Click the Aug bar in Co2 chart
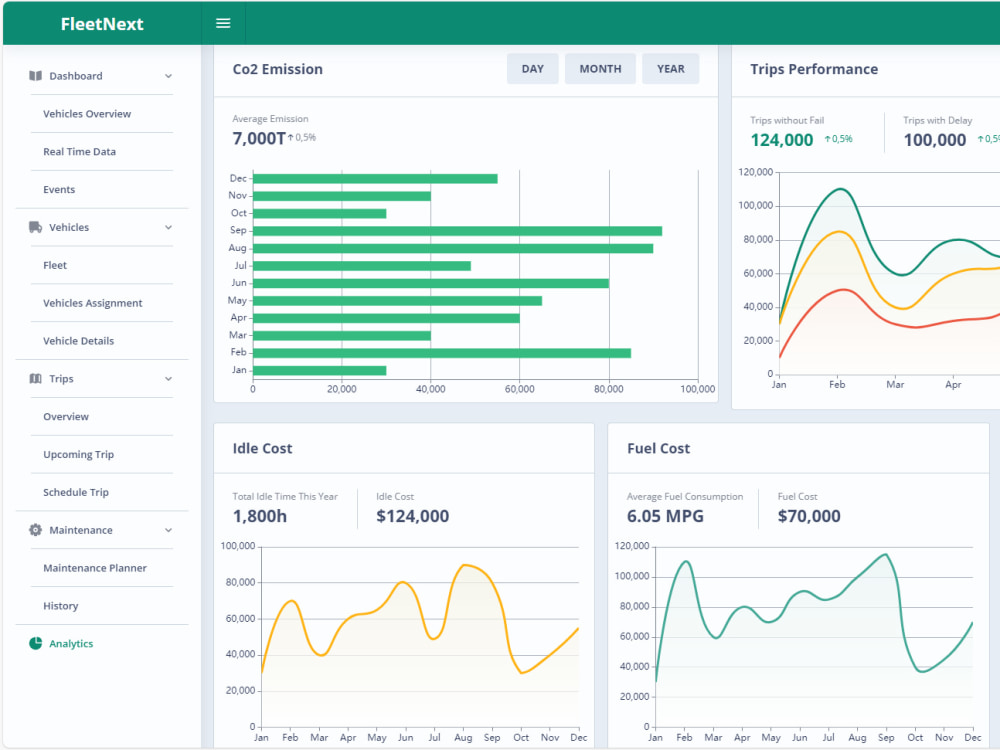 [453, 248]
